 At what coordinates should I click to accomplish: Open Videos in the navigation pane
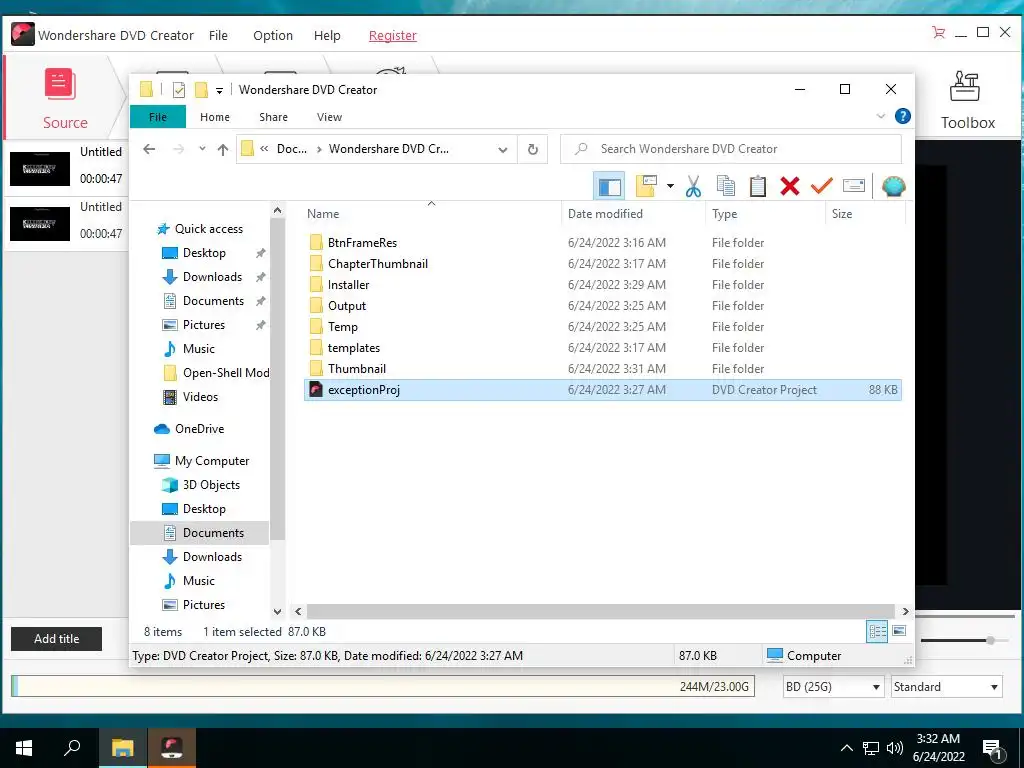[x=200, y=397]
